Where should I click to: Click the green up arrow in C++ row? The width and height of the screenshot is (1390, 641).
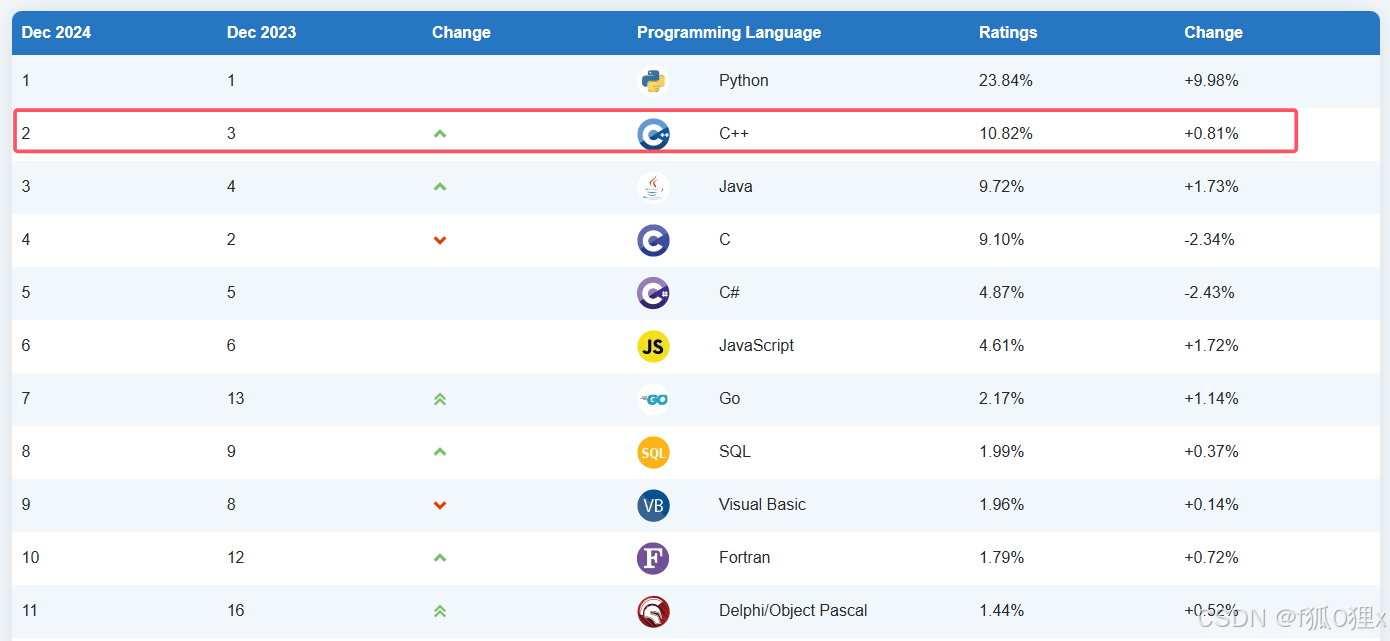coord(439,133)
